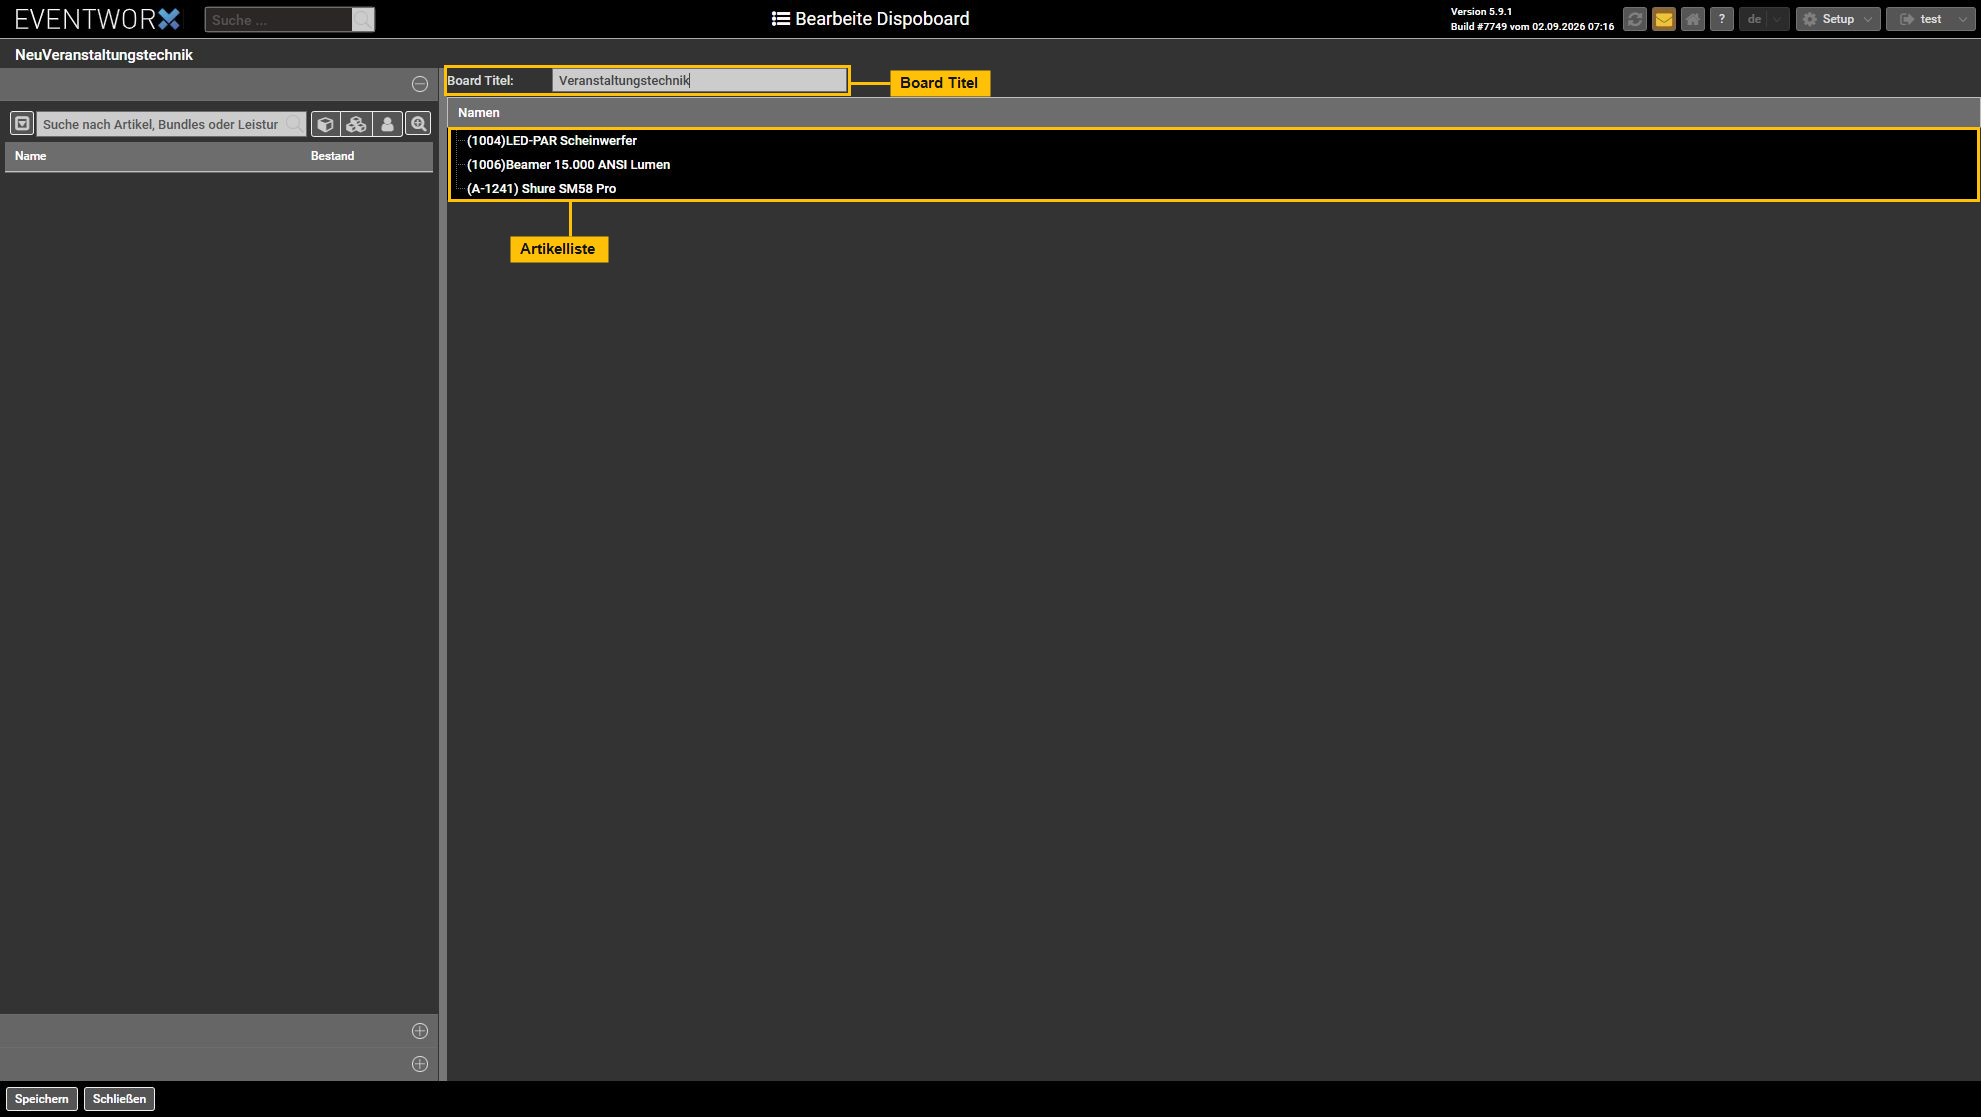
Task: Open filter dropdown left of article search
Action: tap(22, 124)
